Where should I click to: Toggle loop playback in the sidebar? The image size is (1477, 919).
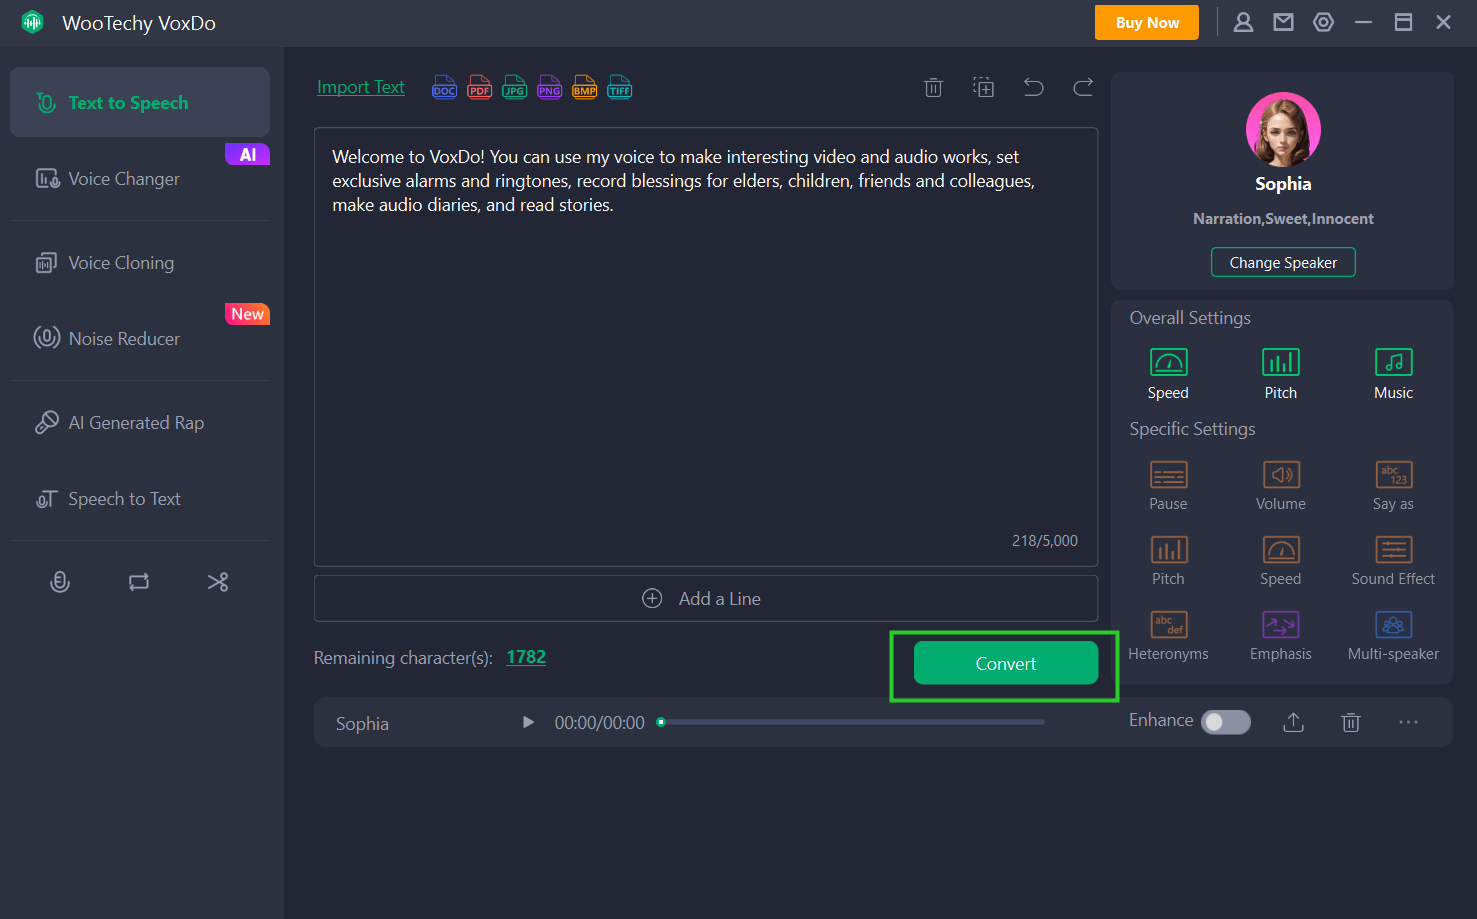click(139, 581)
